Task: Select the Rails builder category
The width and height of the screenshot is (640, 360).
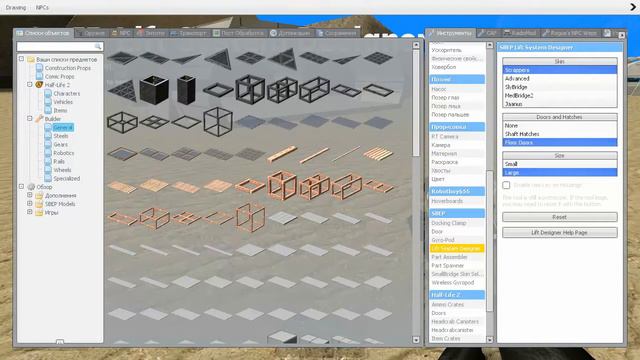Action: click(x=59, y=162)
